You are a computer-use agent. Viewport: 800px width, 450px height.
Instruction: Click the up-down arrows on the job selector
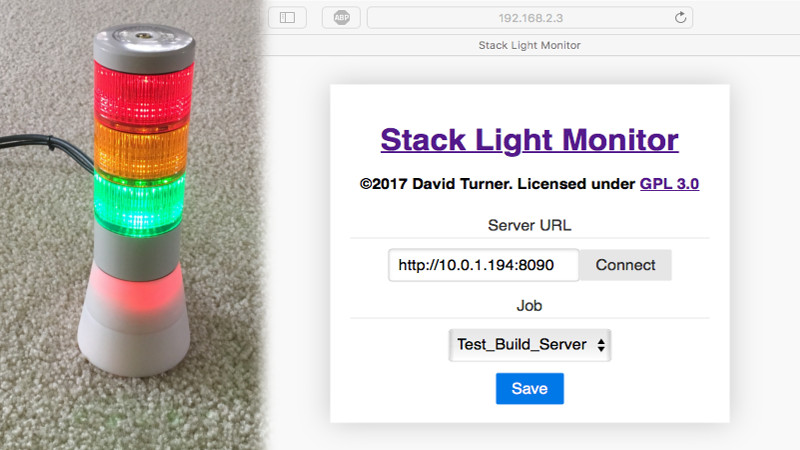pos(600,344)
